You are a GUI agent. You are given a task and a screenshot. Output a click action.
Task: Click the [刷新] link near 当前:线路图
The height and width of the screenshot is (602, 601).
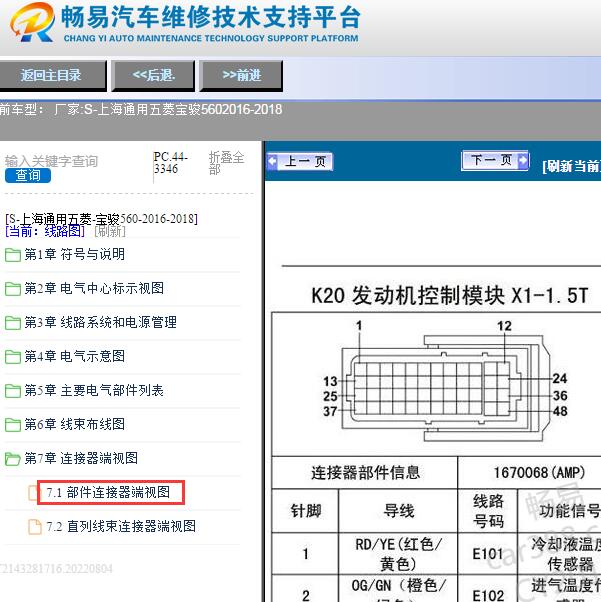(110, 231)
